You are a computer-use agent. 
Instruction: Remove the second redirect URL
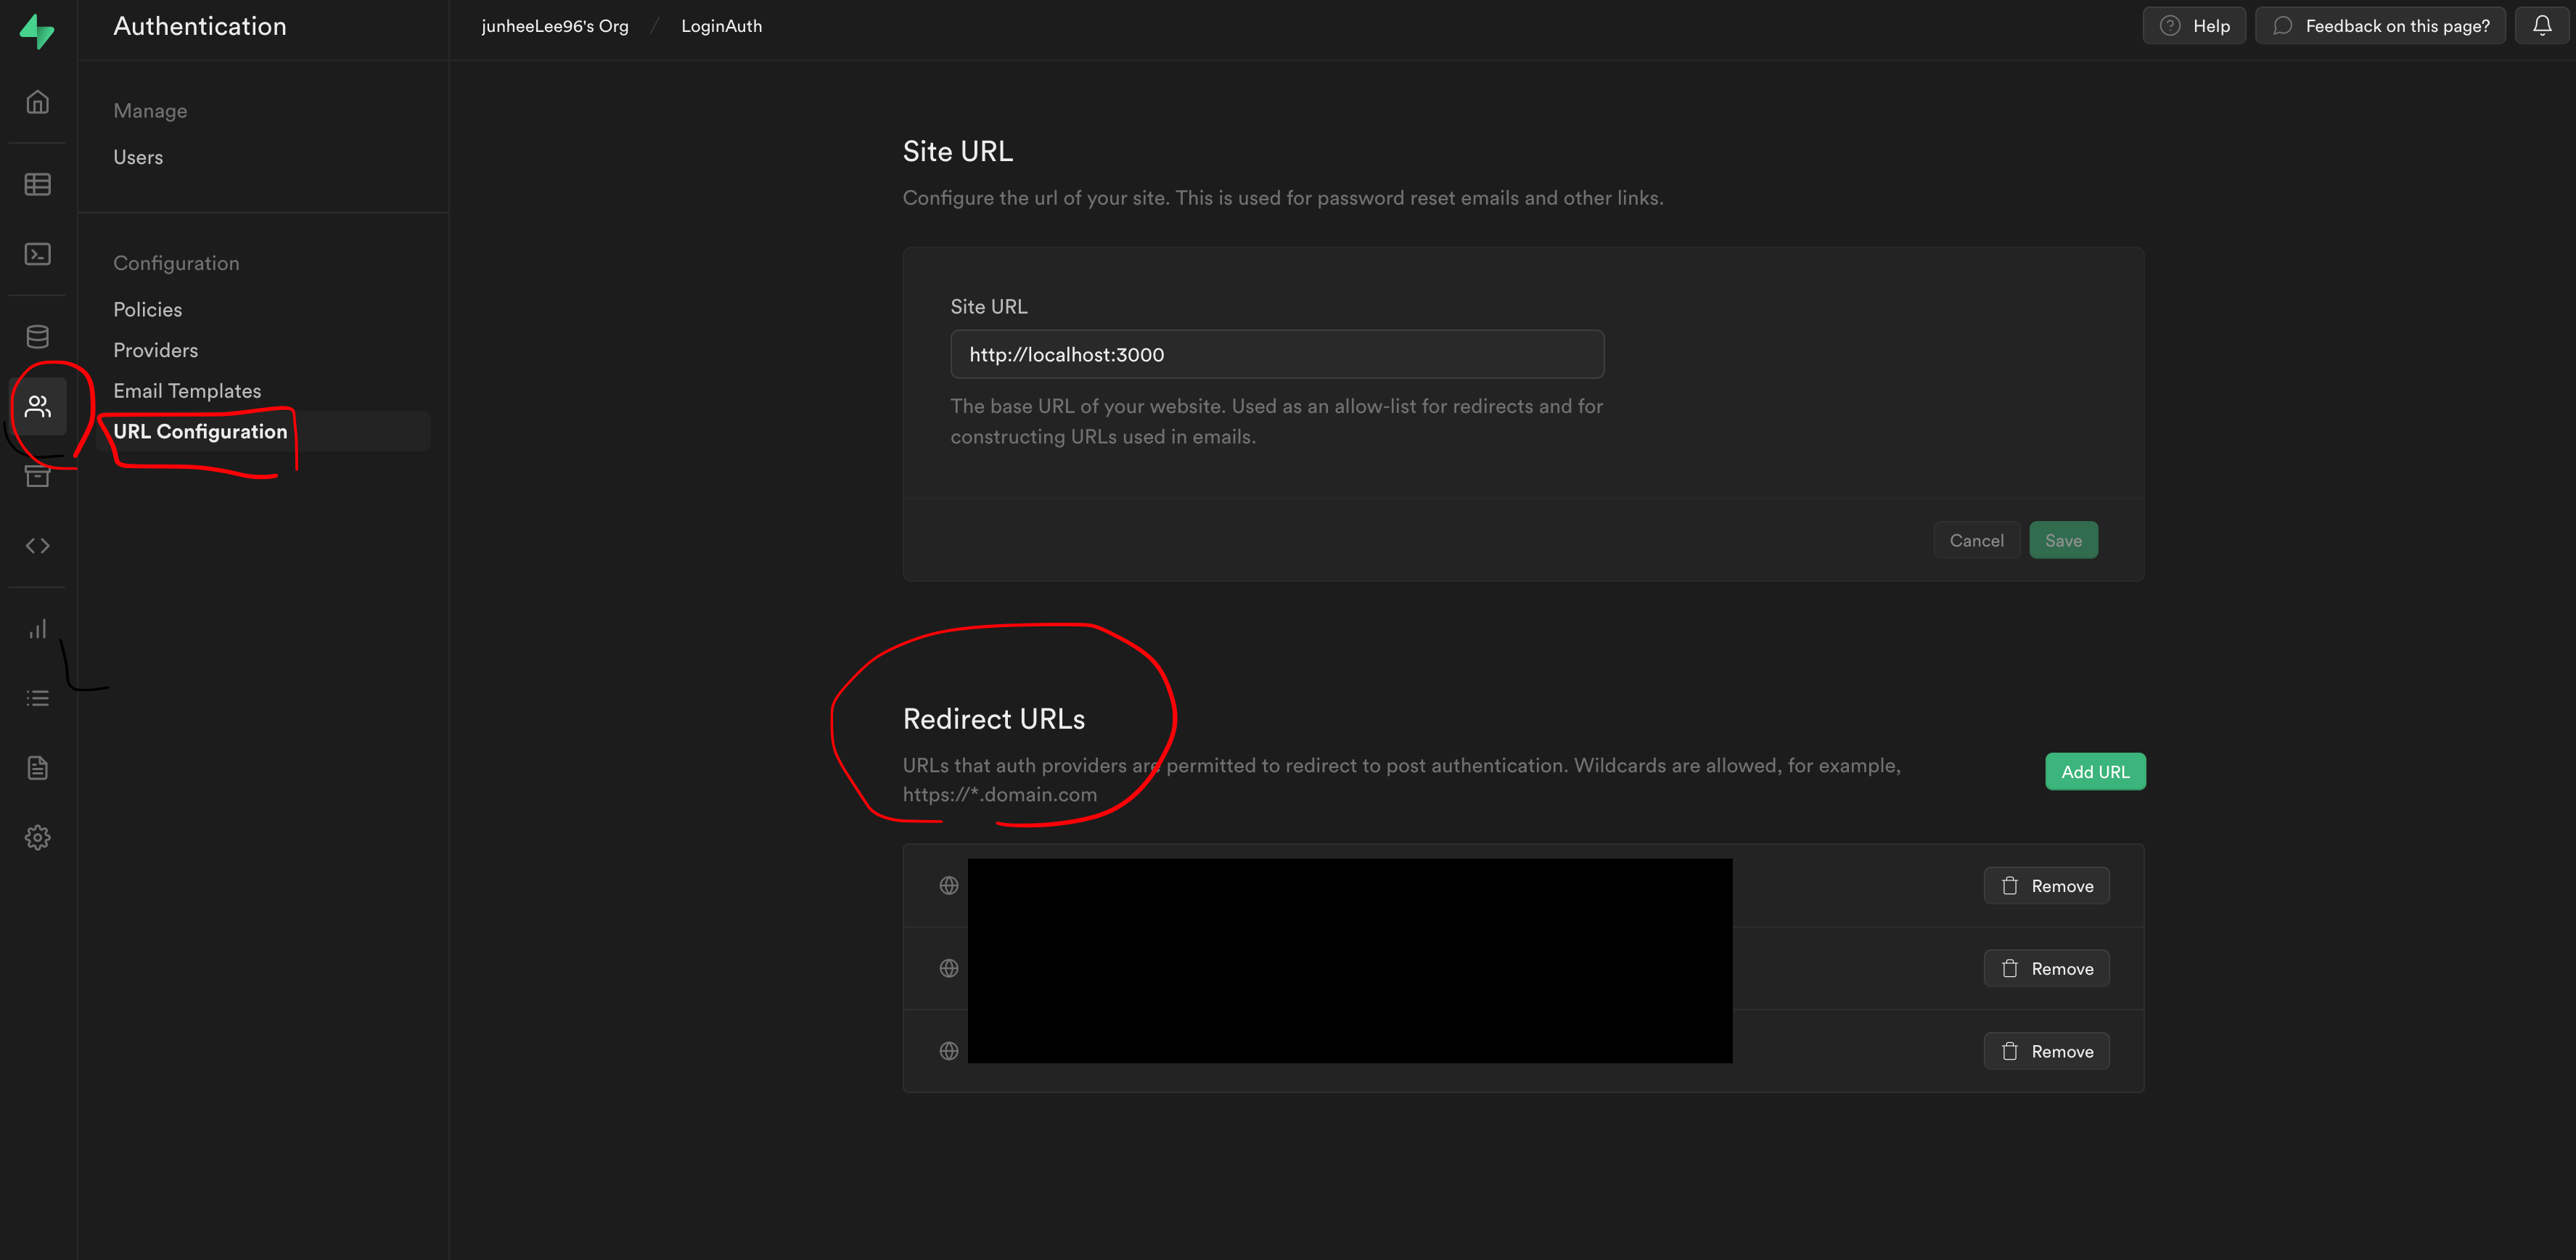pos(2046,968)
